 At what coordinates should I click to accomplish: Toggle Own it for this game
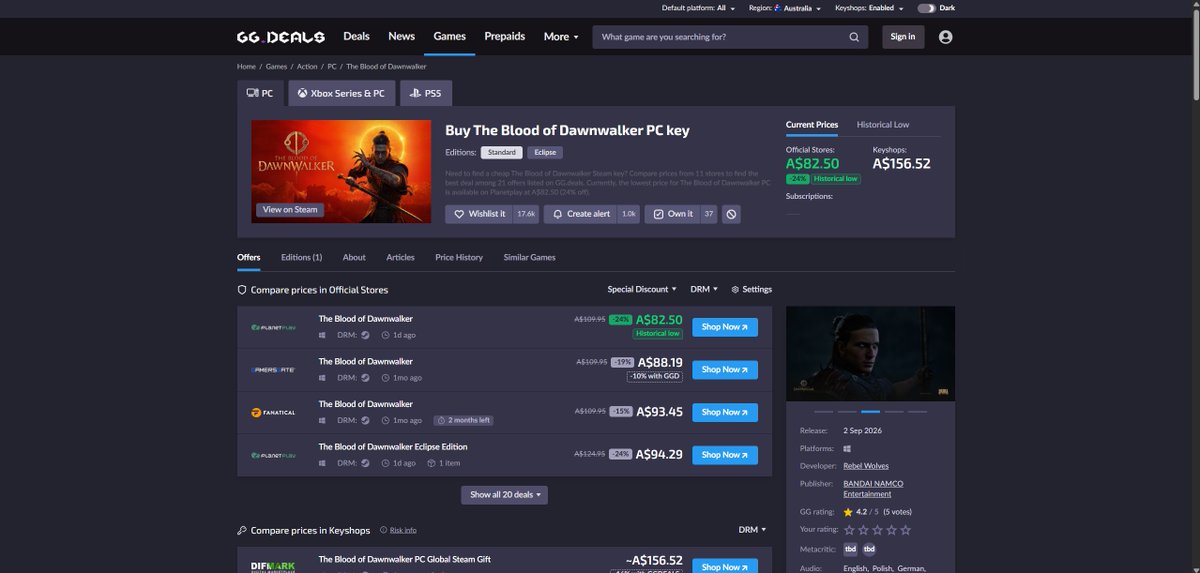point(672,214)
